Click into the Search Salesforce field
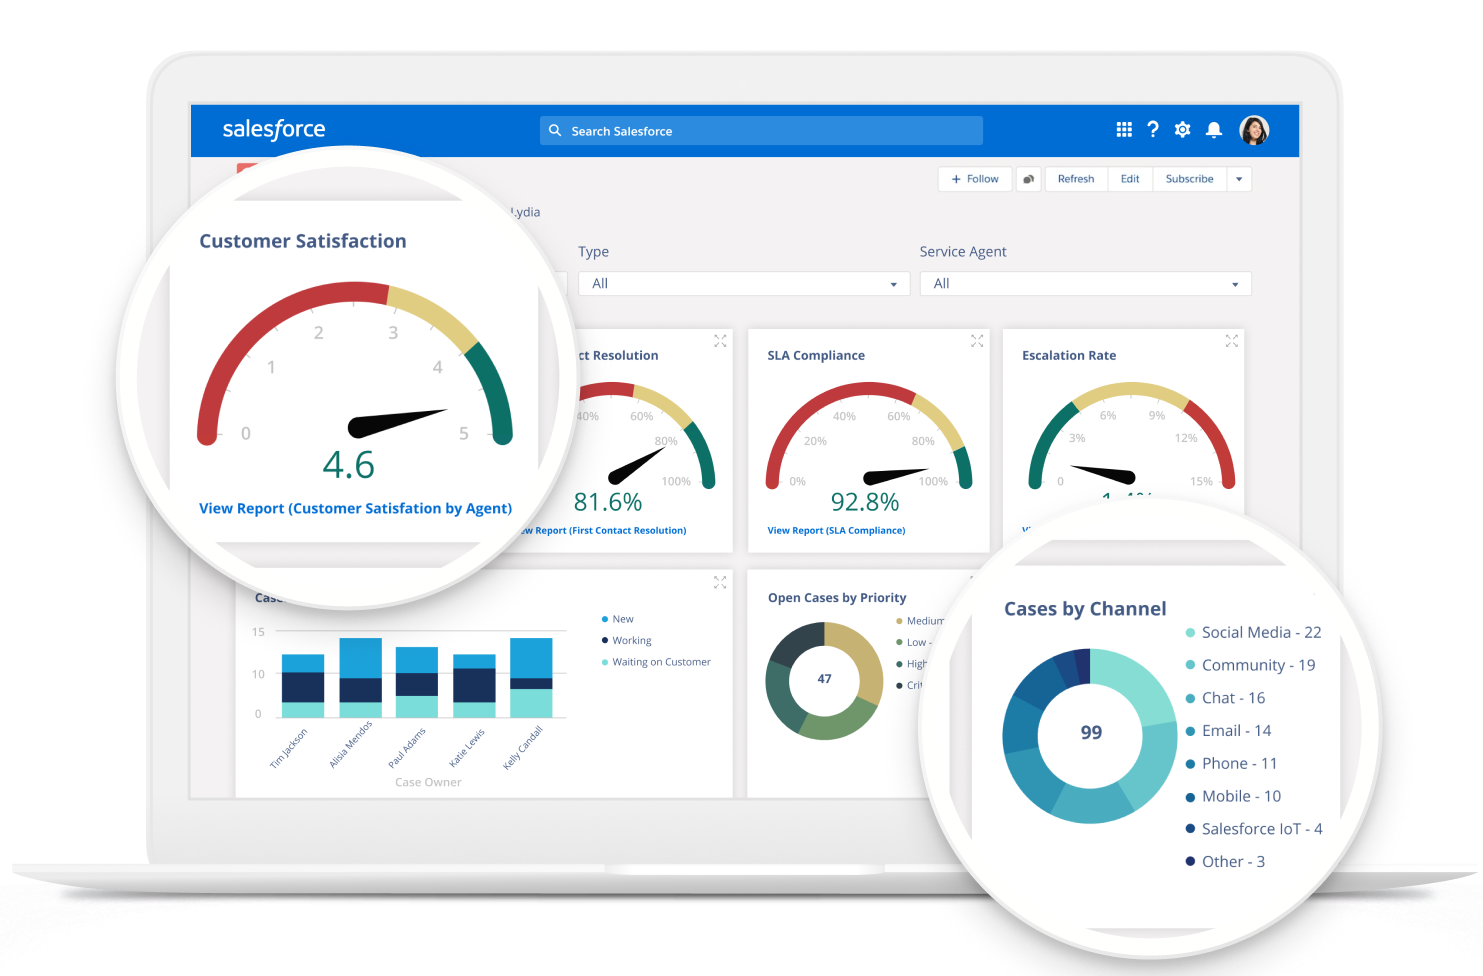 (x=760, y=131)
